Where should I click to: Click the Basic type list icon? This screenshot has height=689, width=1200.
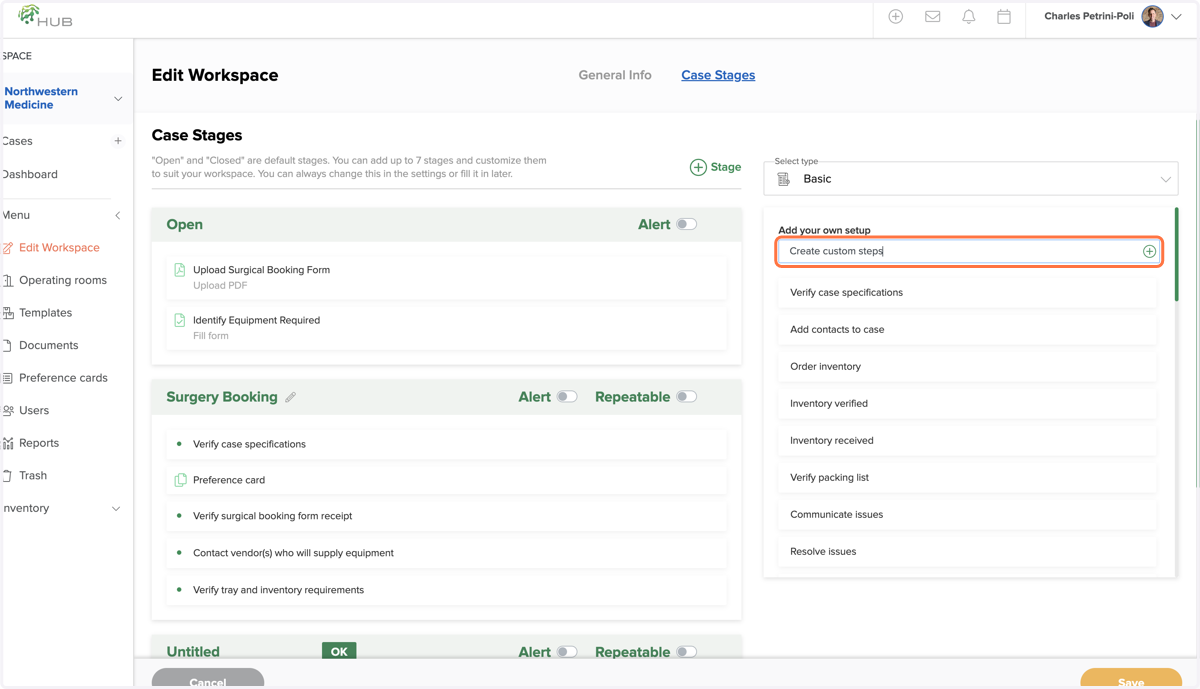pos(784,179)
